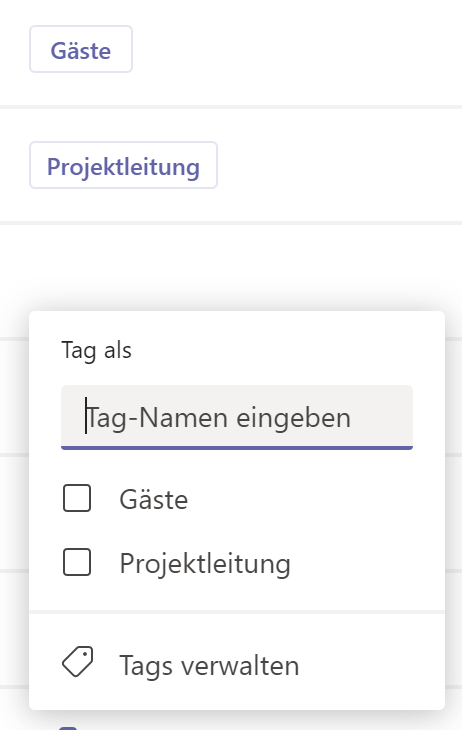Click the tag icon beside Tags verwalten

coord(77,661)
